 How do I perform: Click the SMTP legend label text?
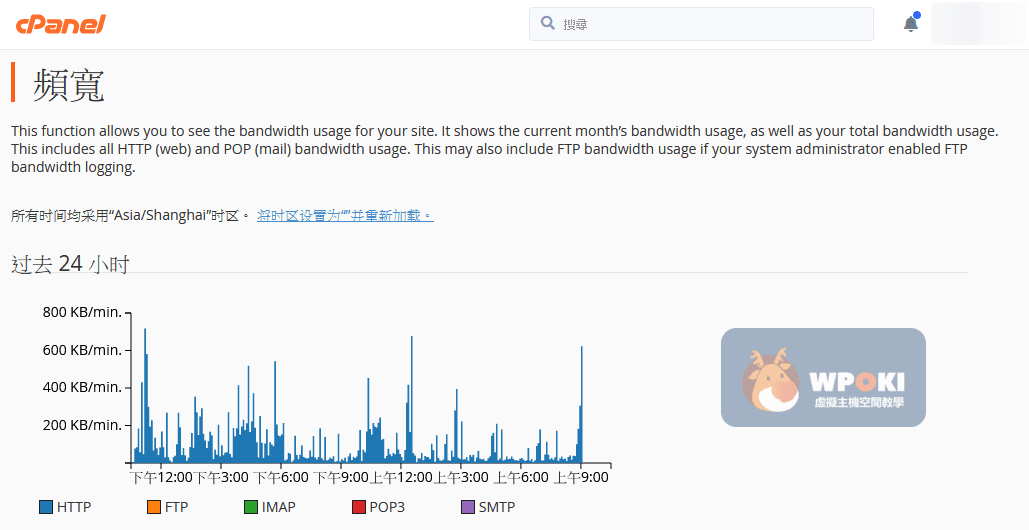496,507
